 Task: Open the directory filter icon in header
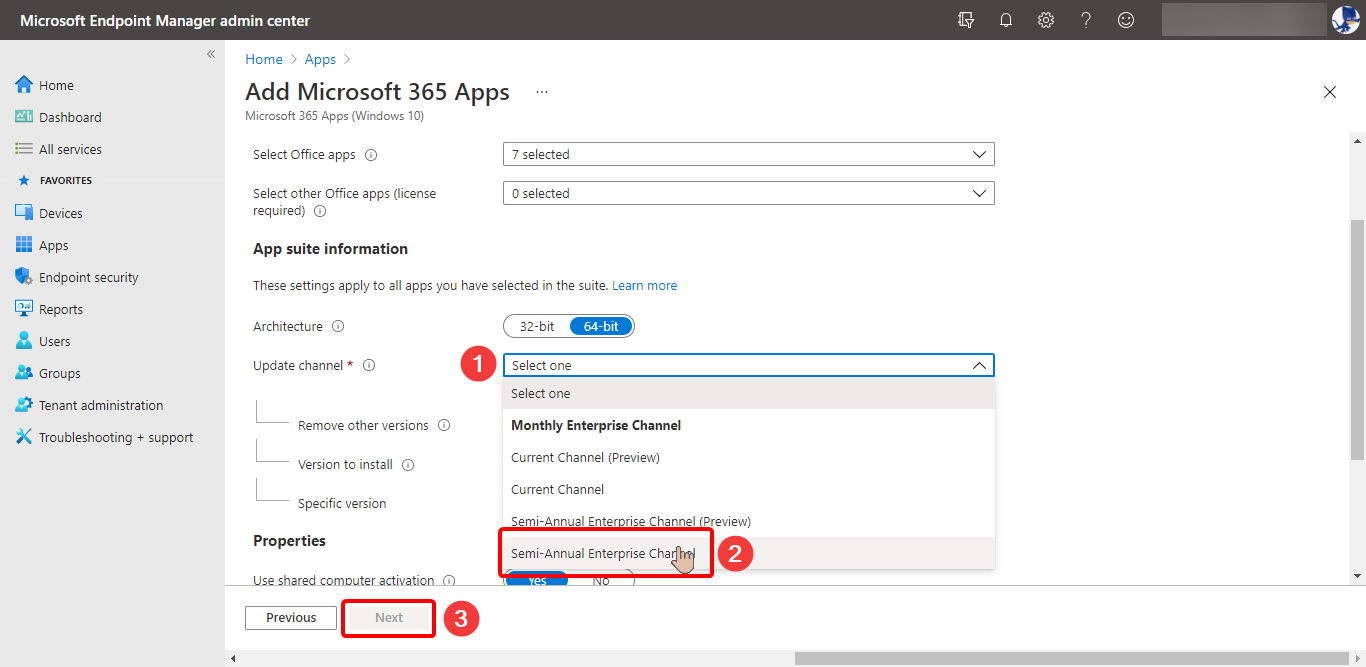[x=966, y=20]
